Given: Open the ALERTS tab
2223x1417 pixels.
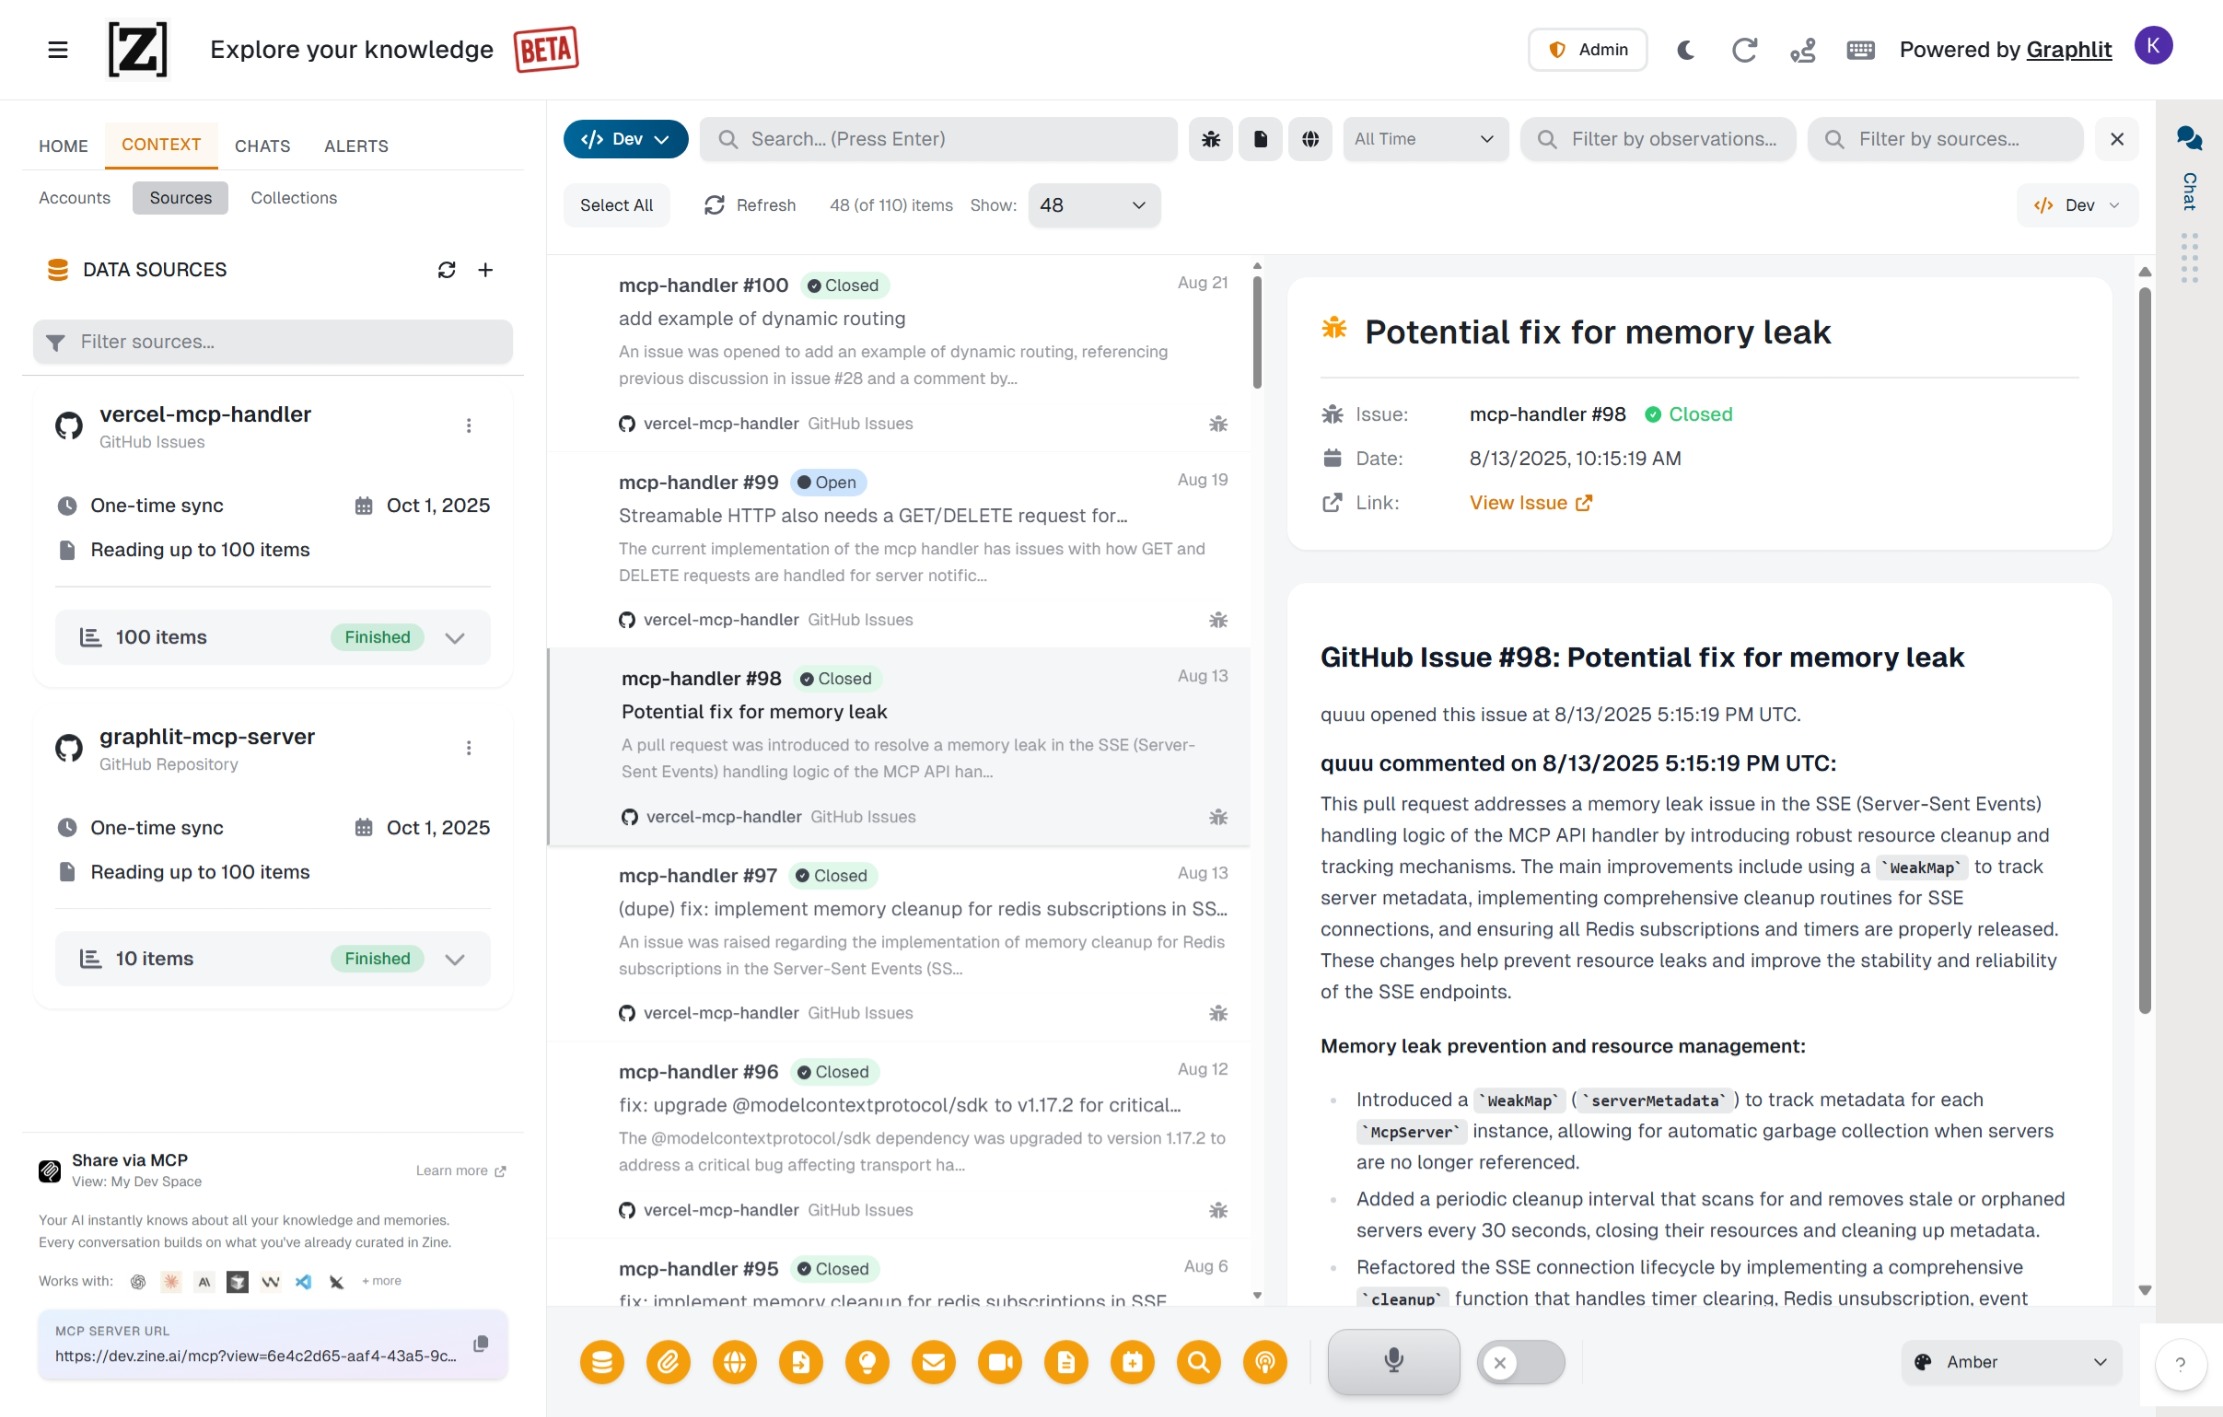Looking at the screenshot, I should click(x=356, y=146).
